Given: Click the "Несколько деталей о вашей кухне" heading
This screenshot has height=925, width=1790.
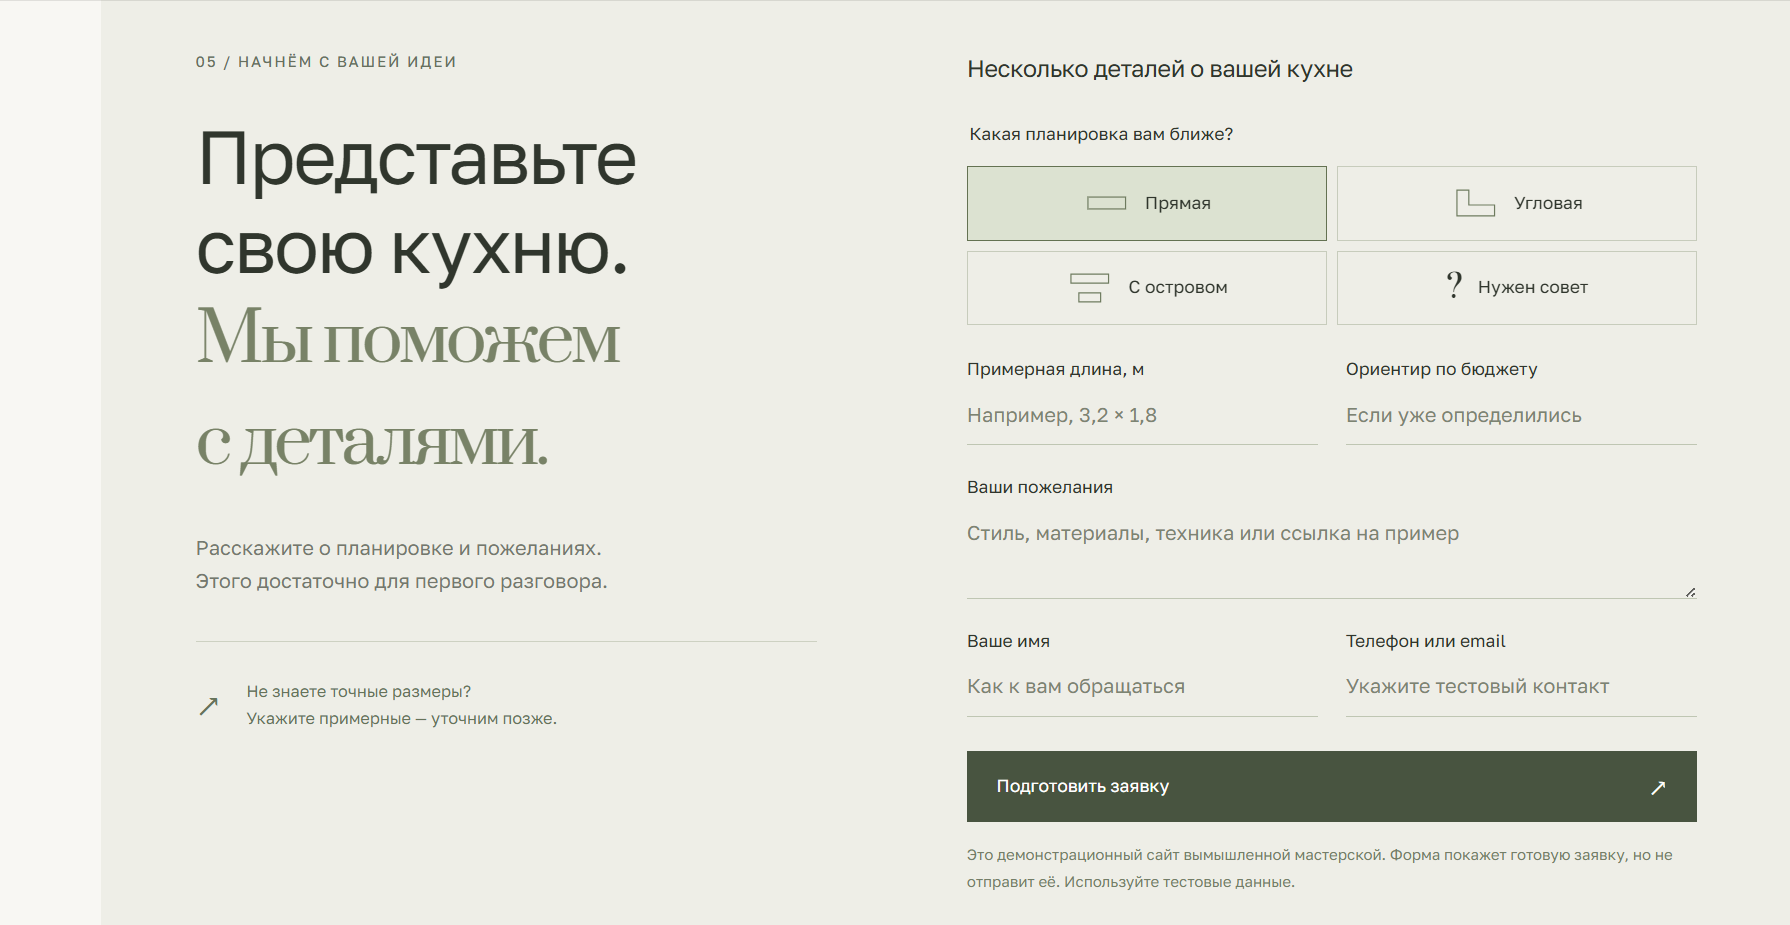Looking at the screenshot, I should 1160,70.
